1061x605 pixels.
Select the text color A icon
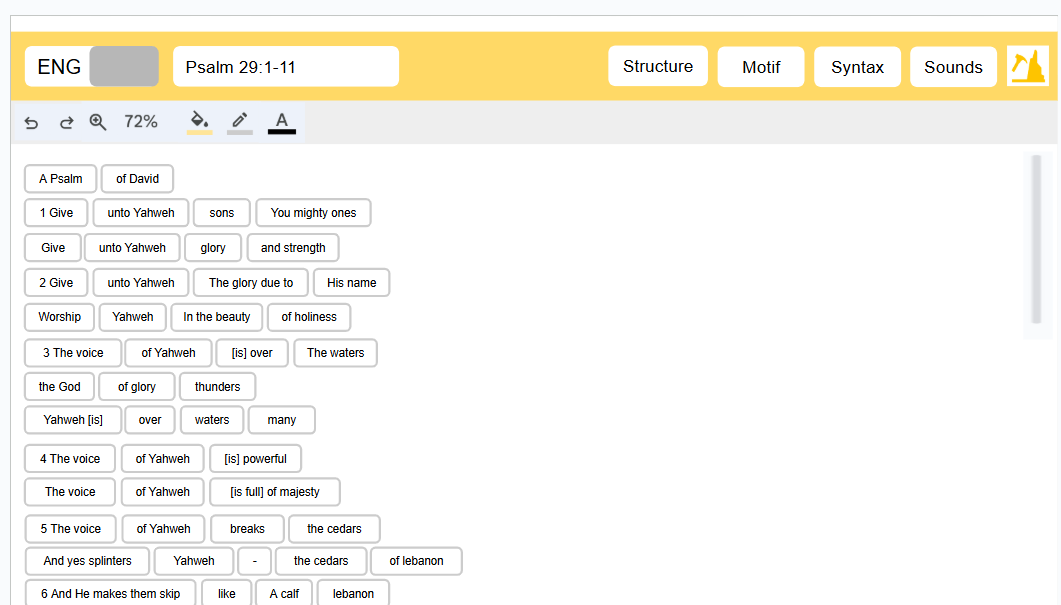[281, 122]
